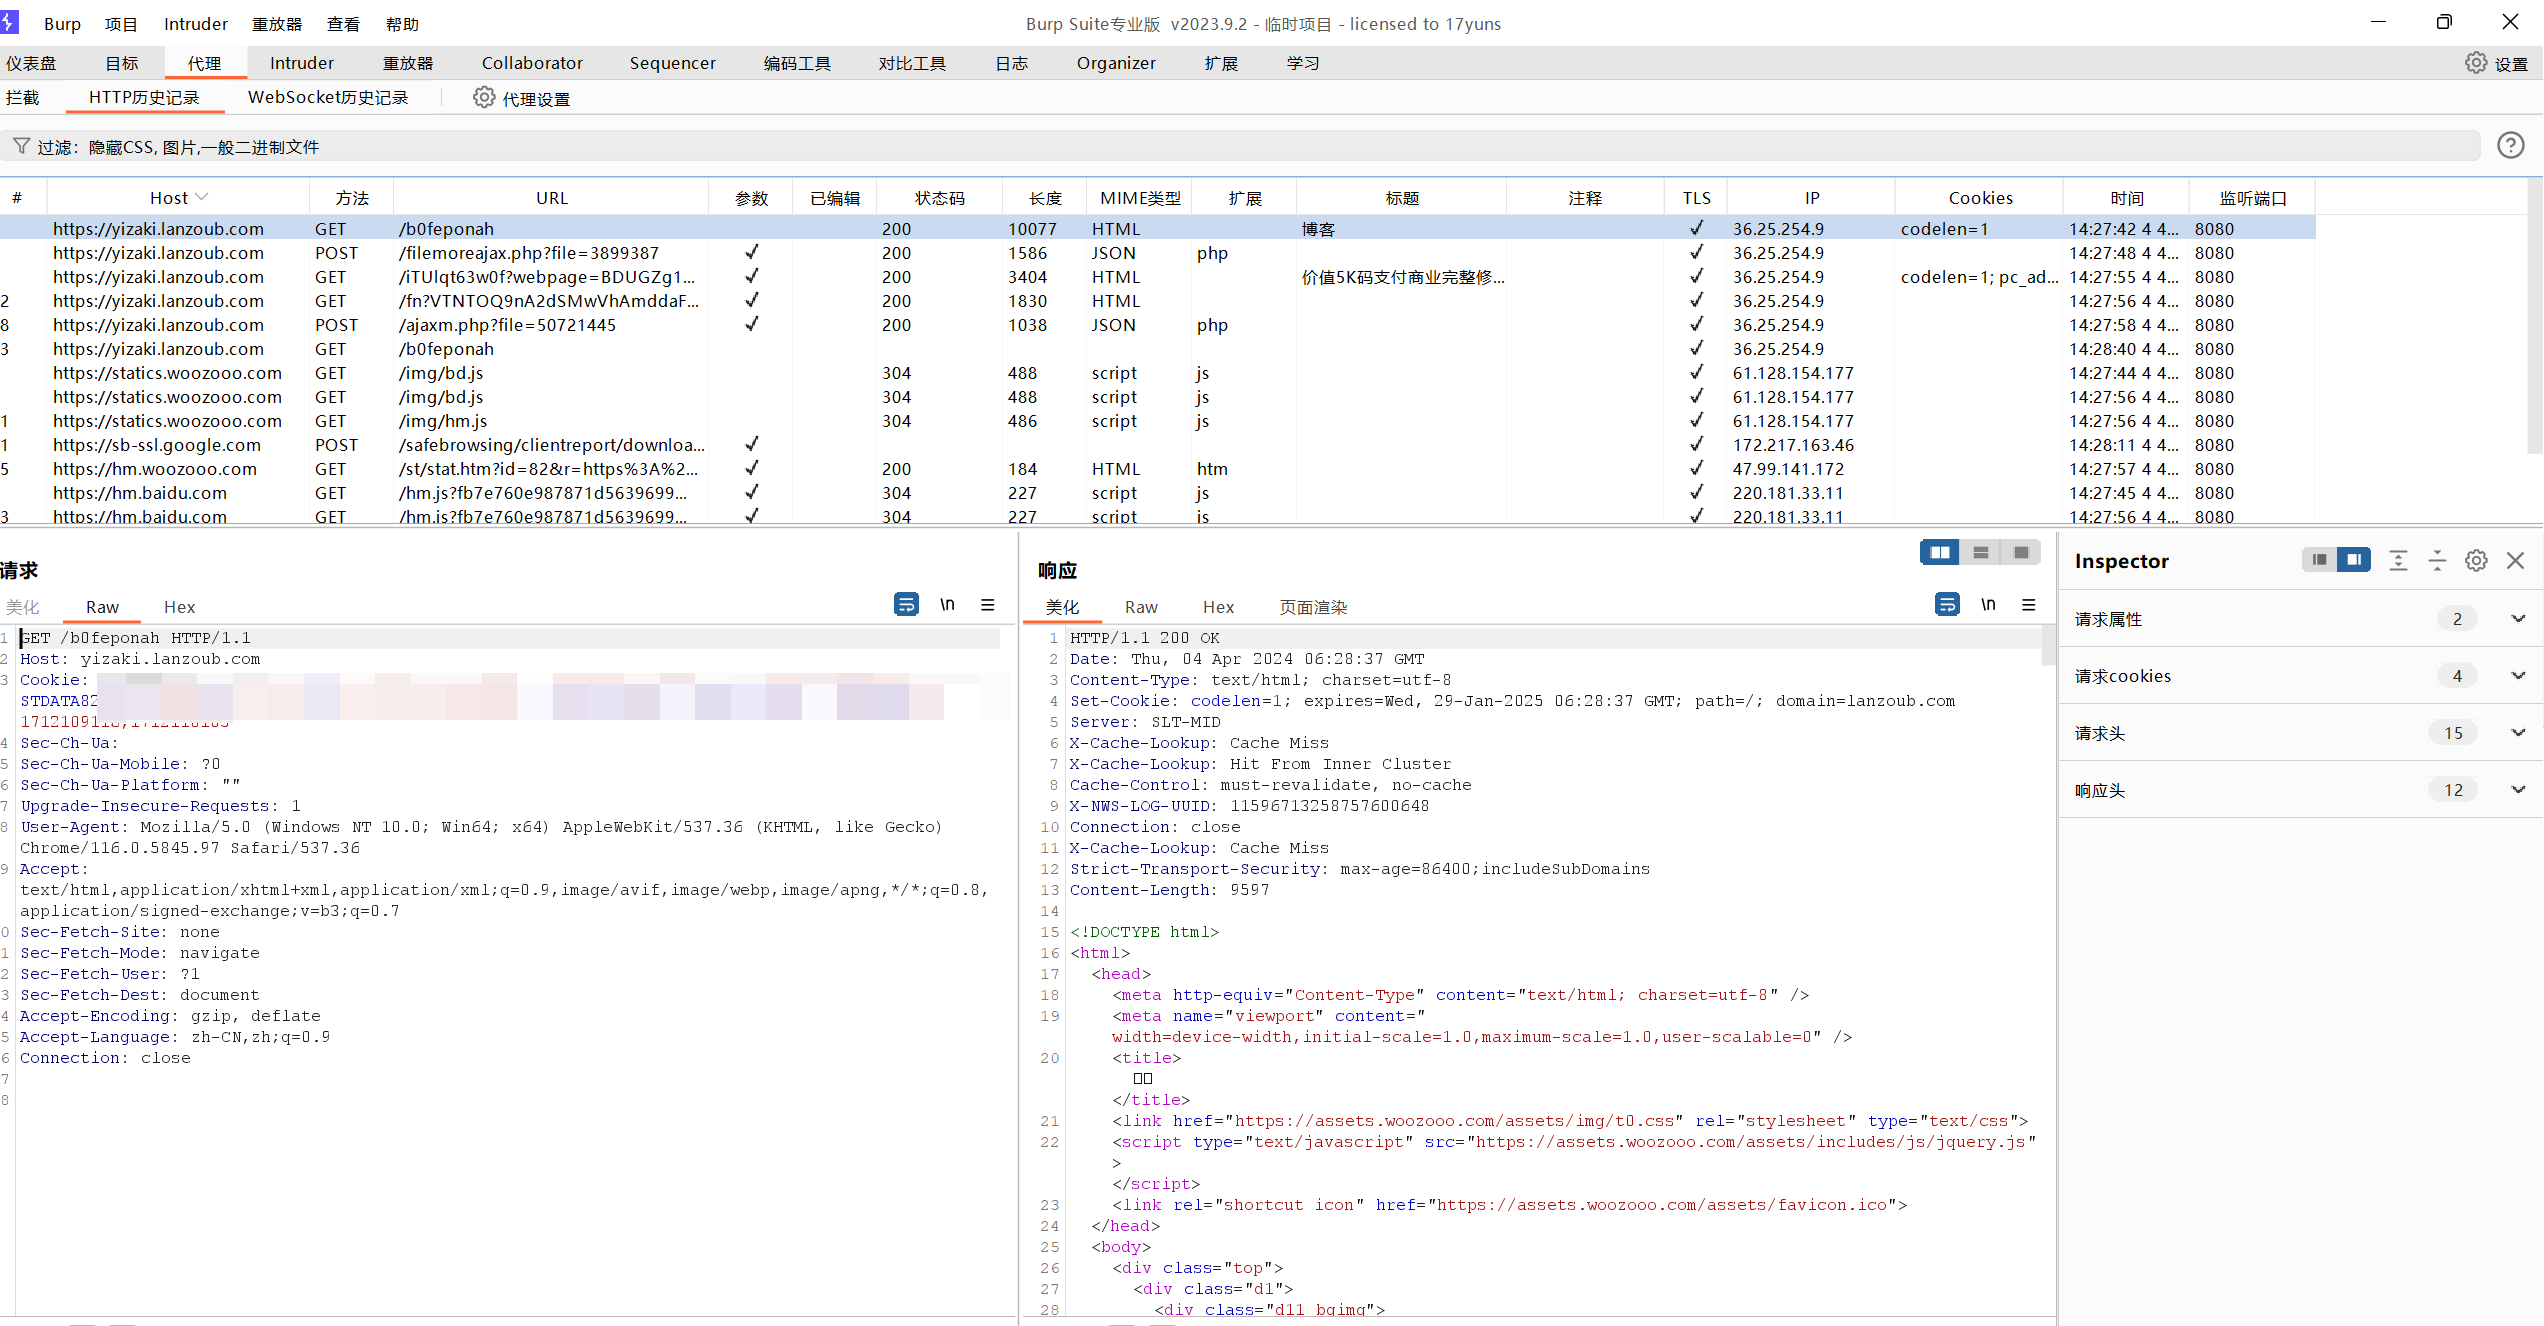Sort by 状态码 column header
Screen dimensions: 2544x1326
(940, 198)
